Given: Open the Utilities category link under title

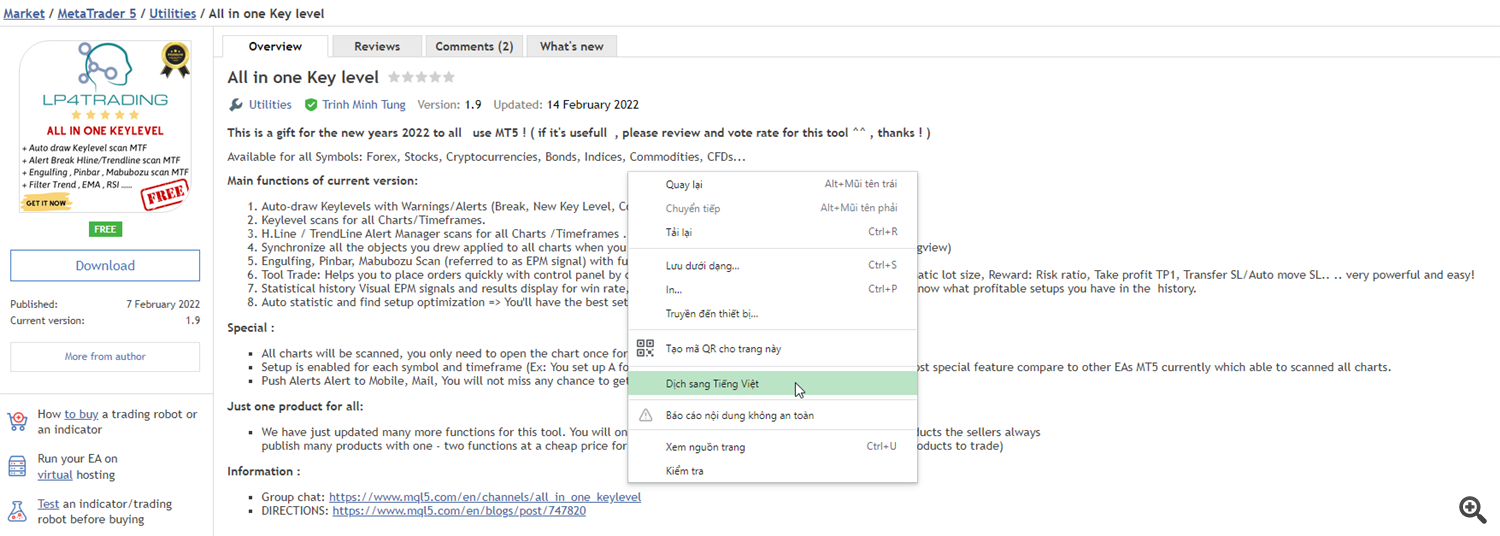Looking at the screenshot, I should click(x=270, y=105).
